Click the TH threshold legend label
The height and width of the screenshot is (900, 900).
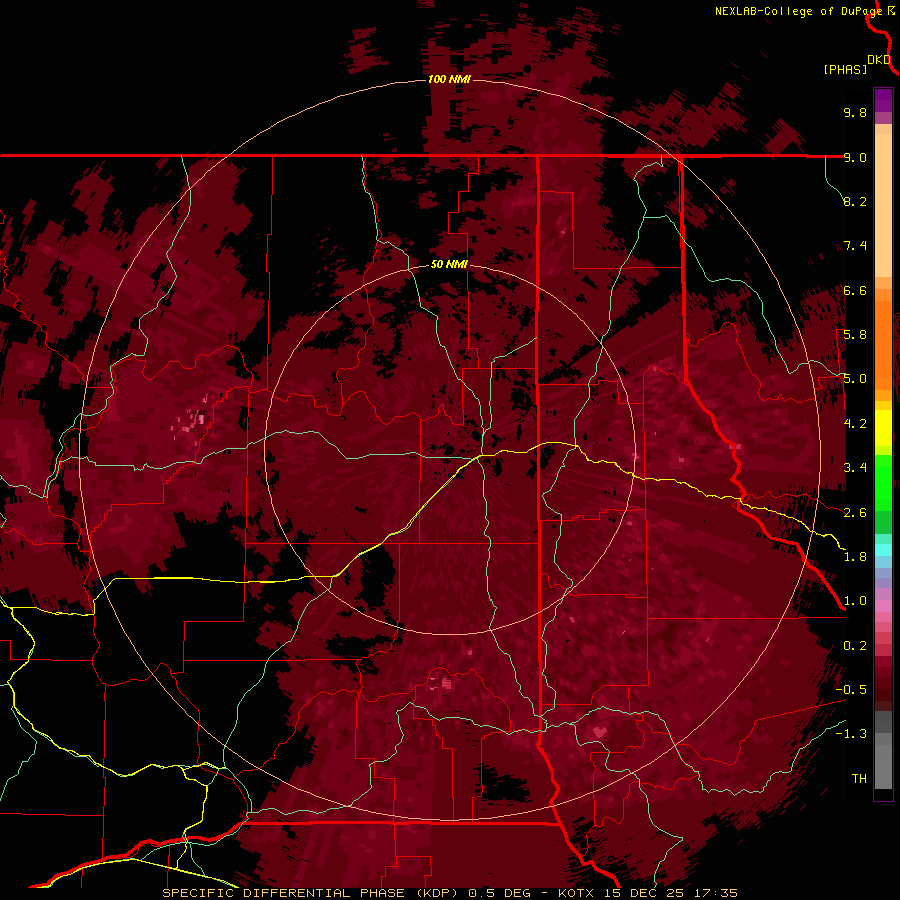(x=859, y=779)
